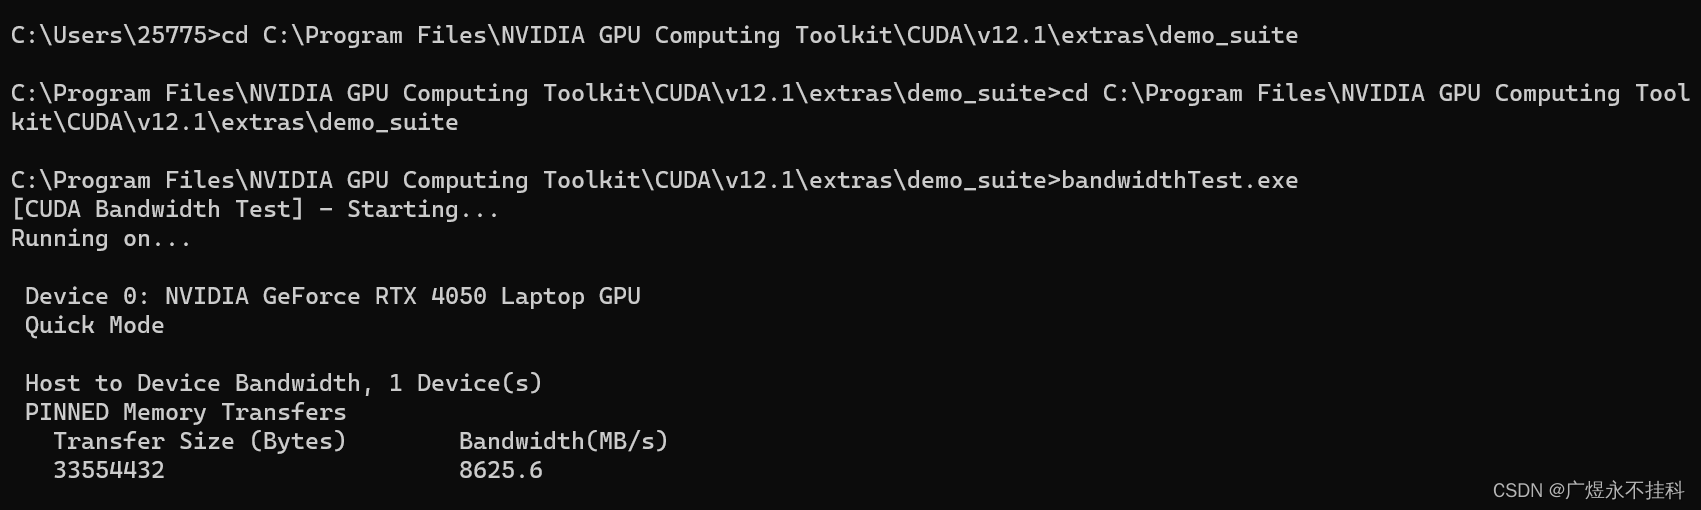
Task: Click the 'Host to Device Bandwidth' line
Action: click(x=283, y=383)
